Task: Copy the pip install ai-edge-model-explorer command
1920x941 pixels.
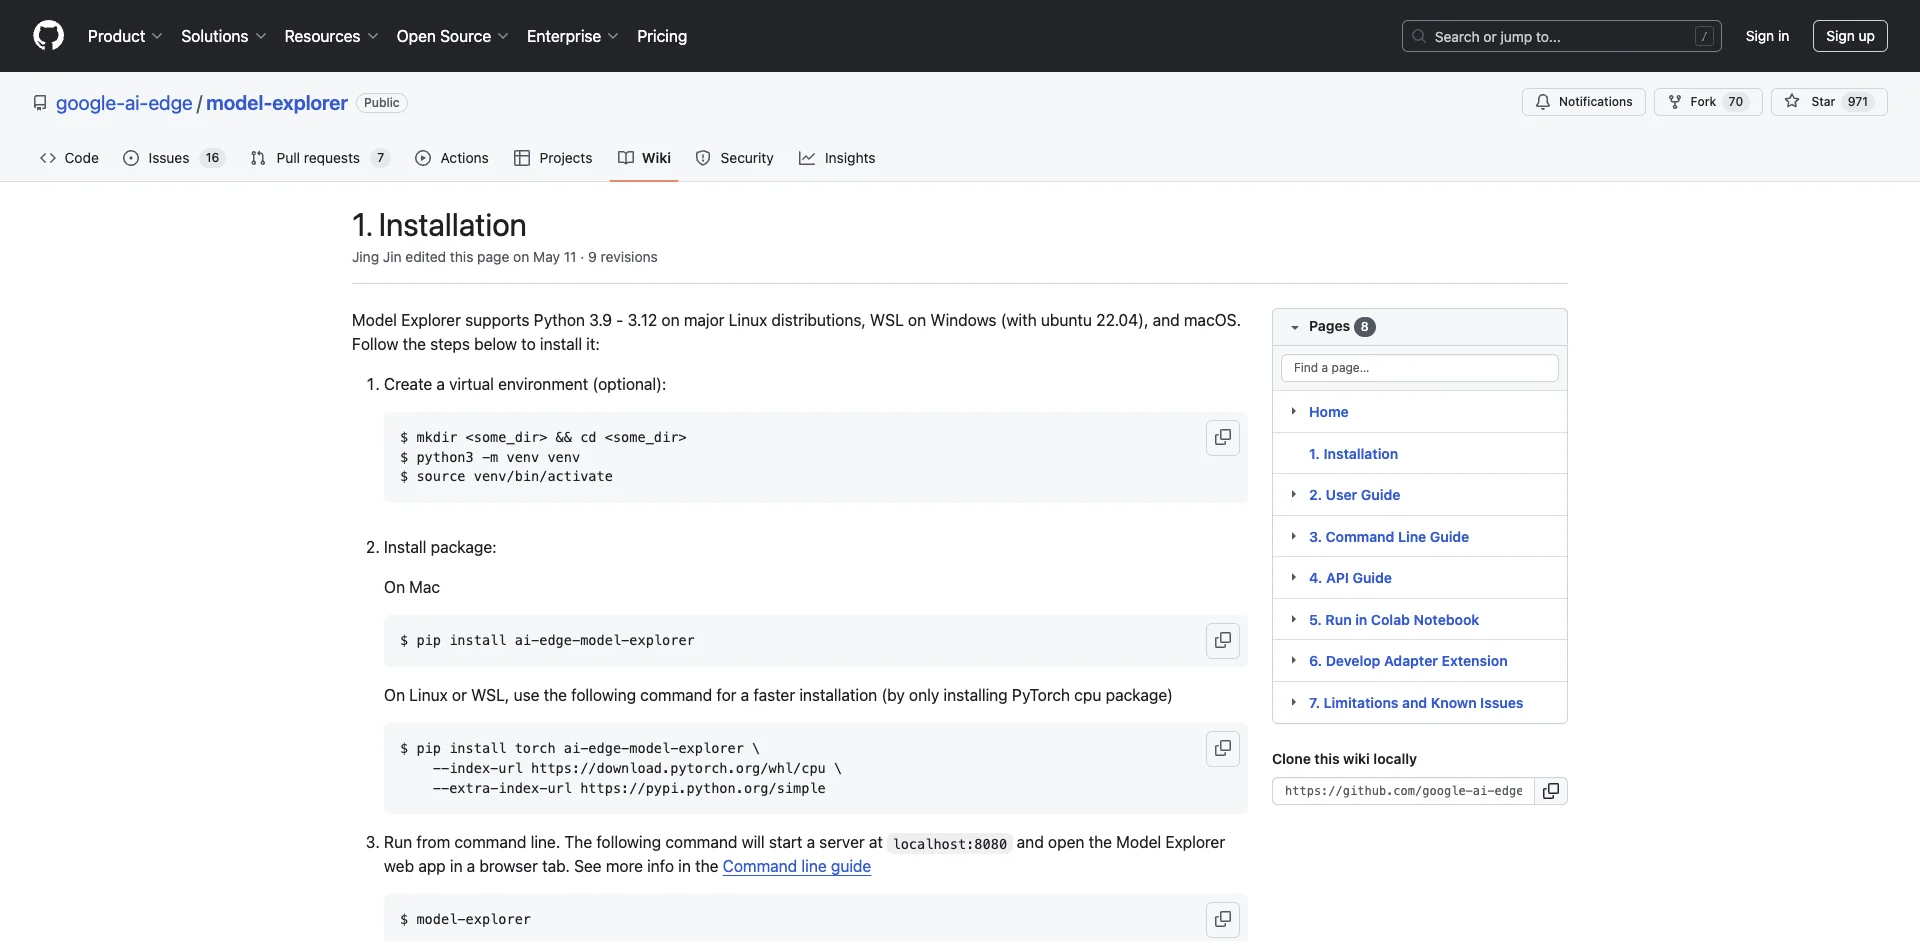Action: 1222,641
